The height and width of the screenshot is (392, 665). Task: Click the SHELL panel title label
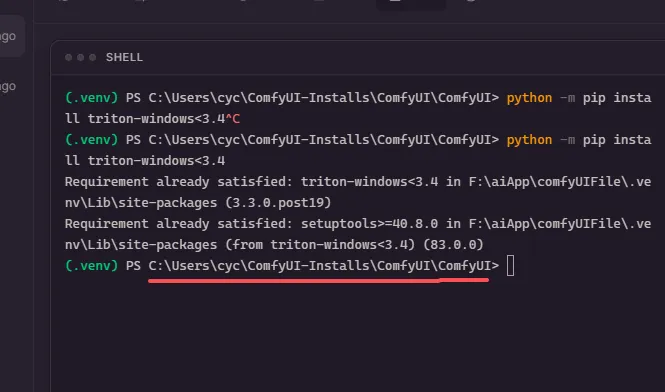coord(124,57)
